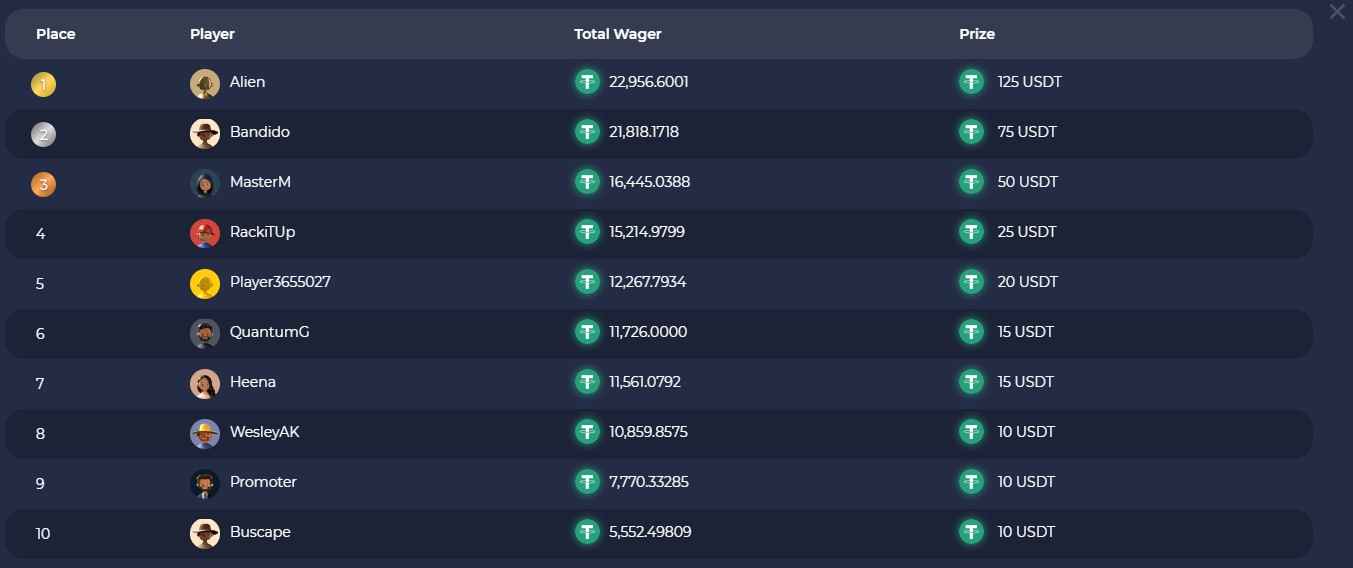Click the wager value 16,445.0388
Viewport: 1353px width, 568px height.
pos(649,182)
